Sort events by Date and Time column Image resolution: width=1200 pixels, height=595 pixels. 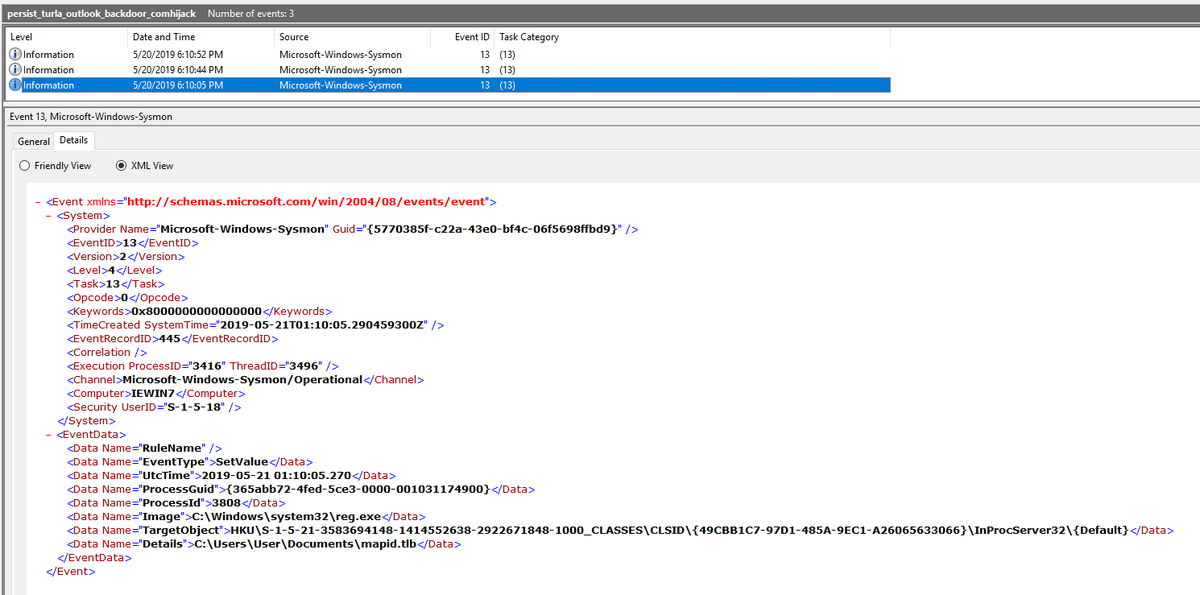click(x=201, y=37)
